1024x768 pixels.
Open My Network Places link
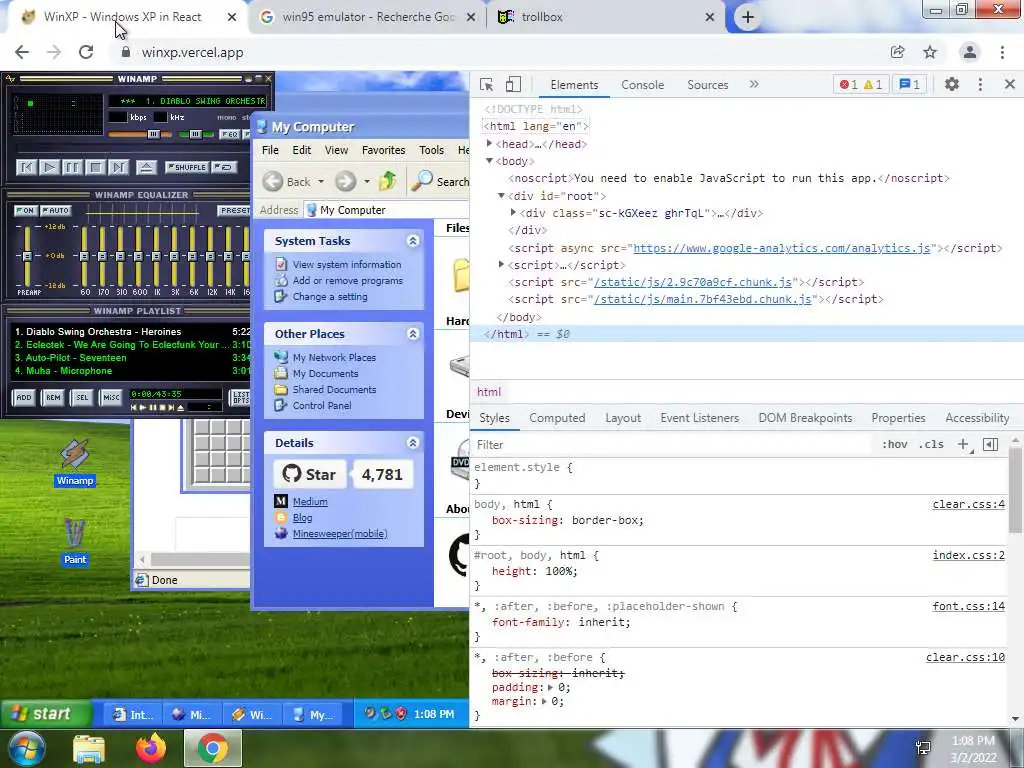pyautogui.click(x=334, y=358)
